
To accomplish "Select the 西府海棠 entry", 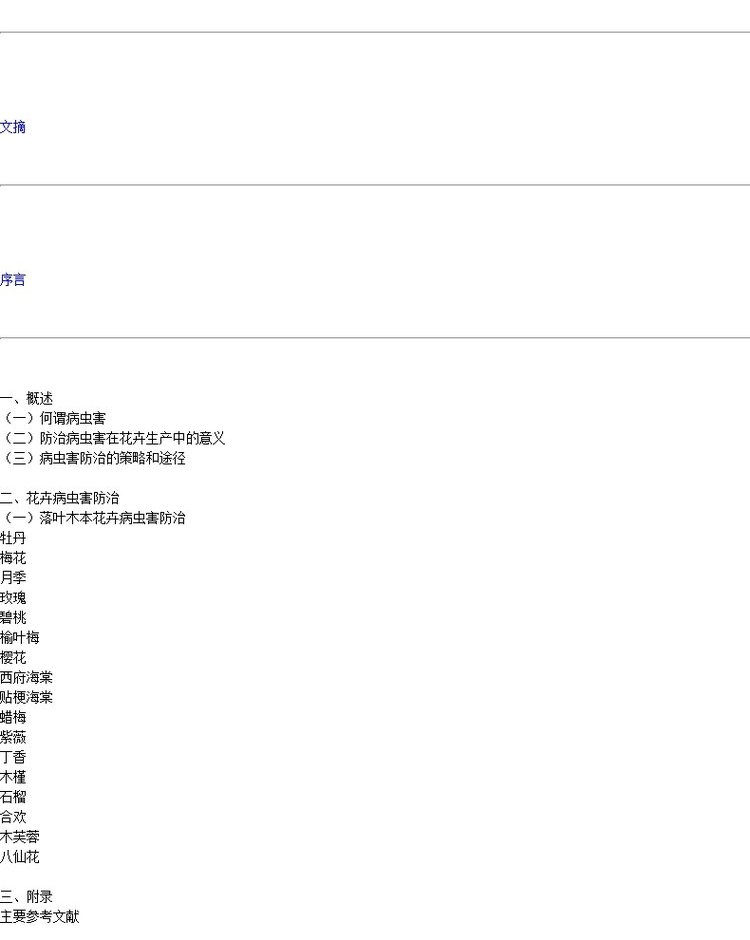I will [26, 678].
